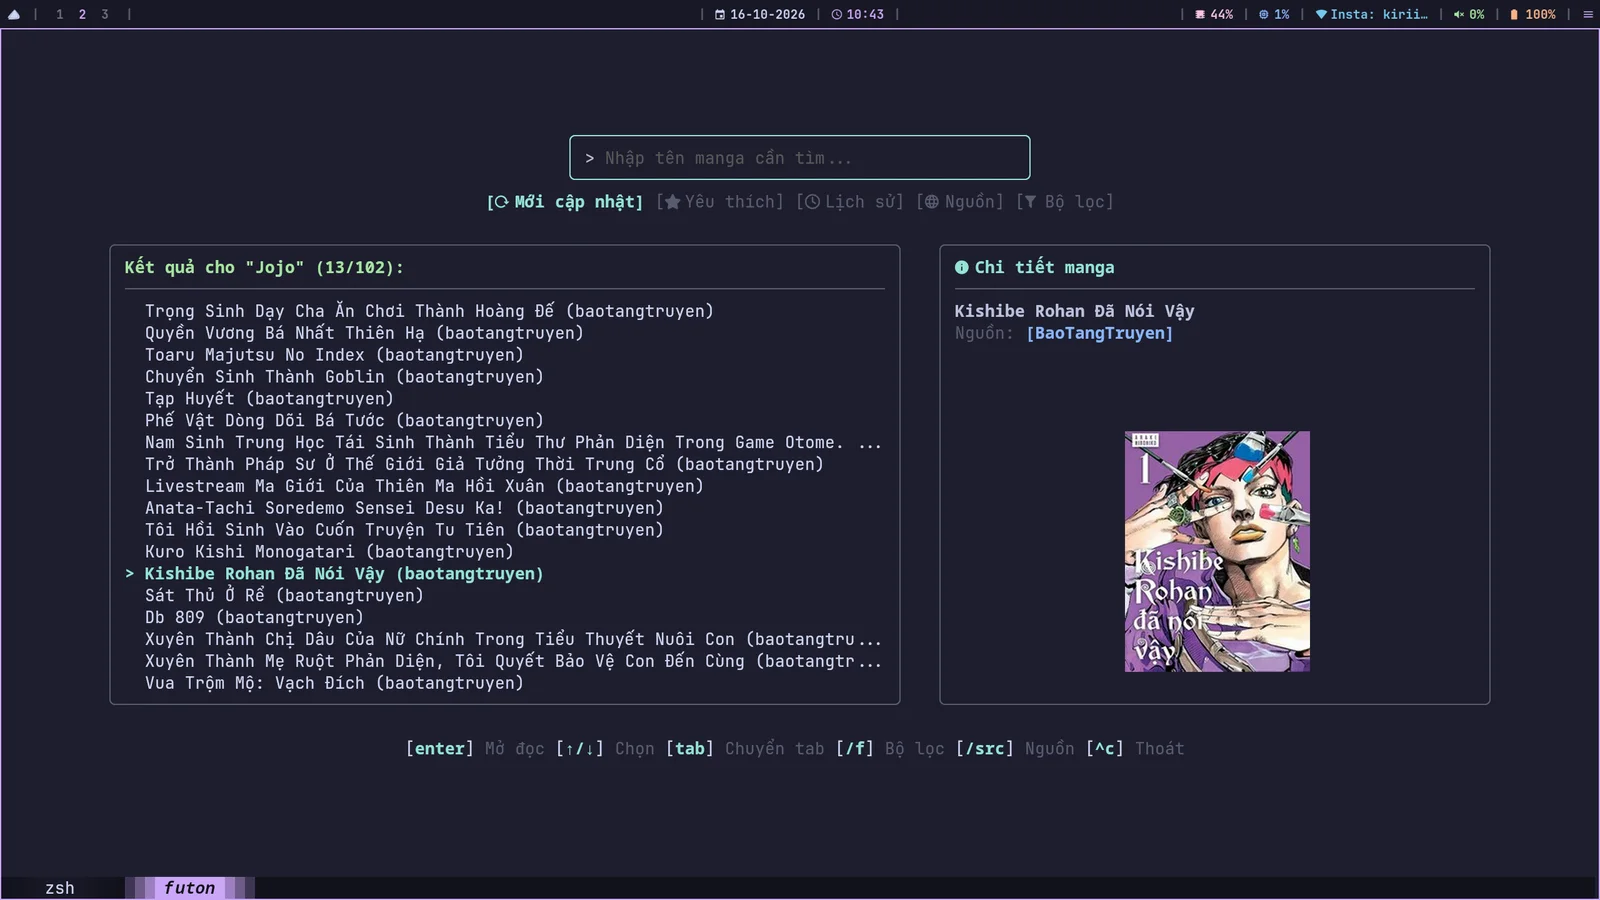Focus the manga search input field

click(x=800, y=158)
